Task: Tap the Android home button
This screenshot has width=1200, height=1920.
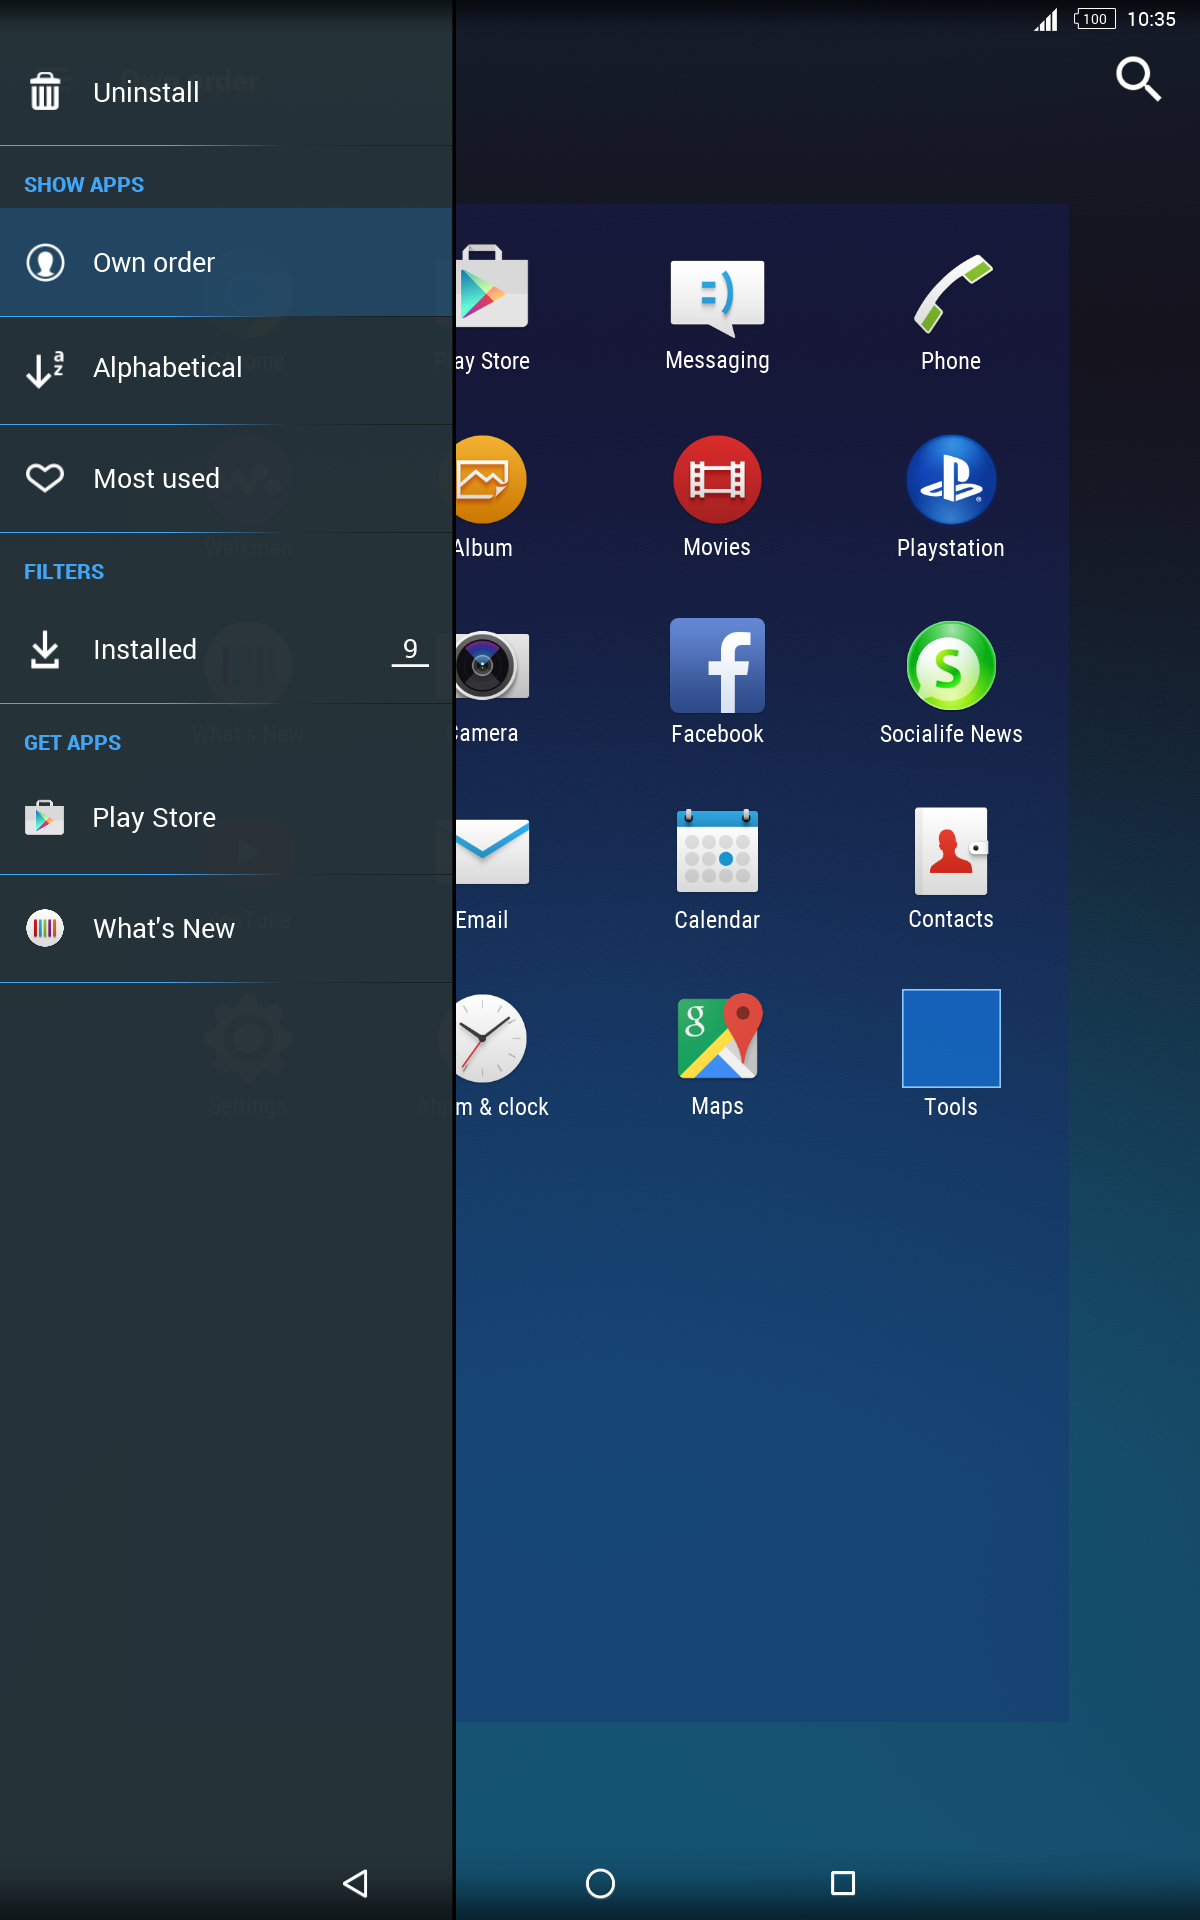Action: coord(600,1883)
